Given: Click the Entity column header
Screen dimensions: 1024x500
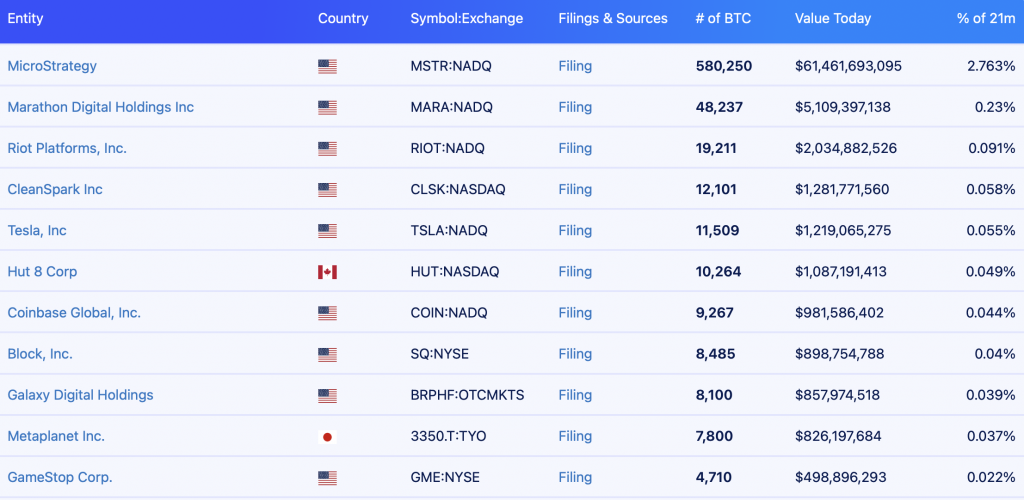Looking at the screenshot, I should (x=25, y=18).
